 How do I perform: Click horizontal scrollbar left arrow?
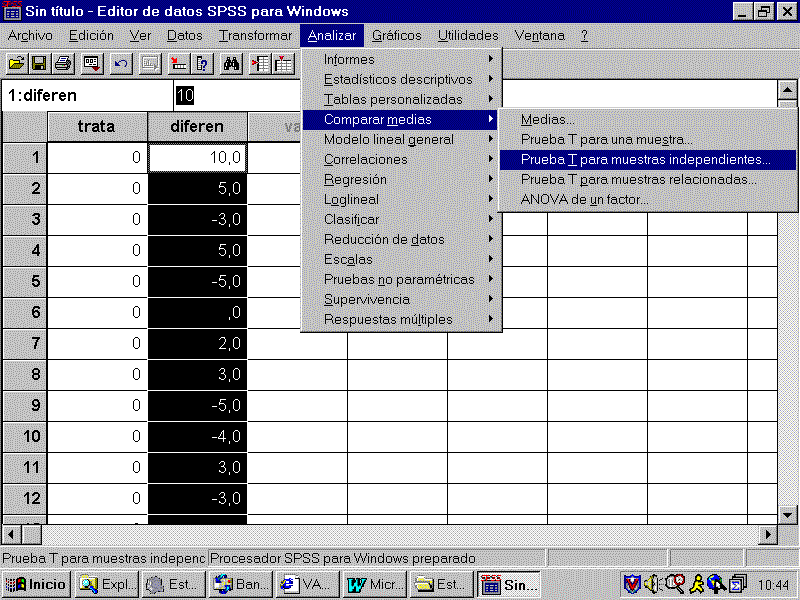click(x=11, y=535)
